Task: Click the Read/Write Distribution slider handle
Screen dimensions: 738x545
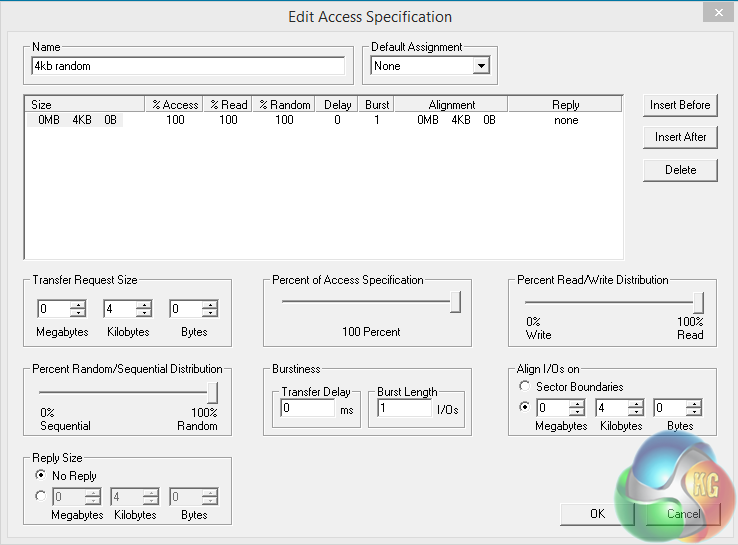Action: click(698, 302)
